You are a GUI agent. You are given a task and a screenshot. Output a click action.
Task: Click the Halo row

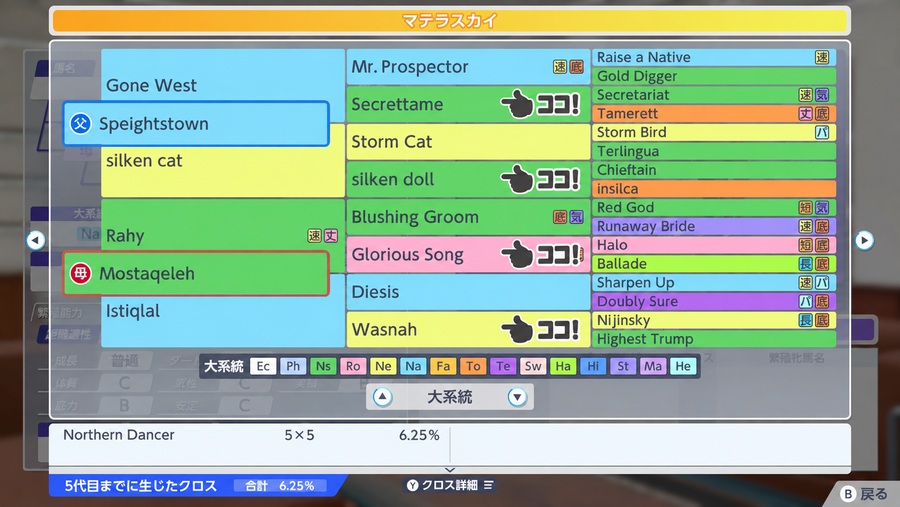tap(713, 245)
